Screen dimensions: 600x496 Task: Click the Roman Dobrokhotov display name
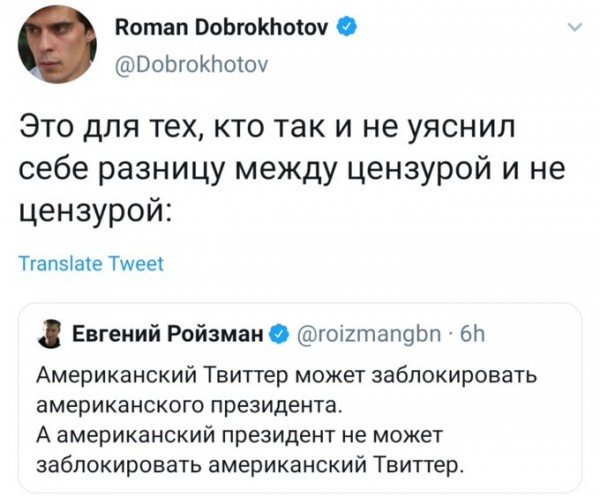(x=222, y=27)
